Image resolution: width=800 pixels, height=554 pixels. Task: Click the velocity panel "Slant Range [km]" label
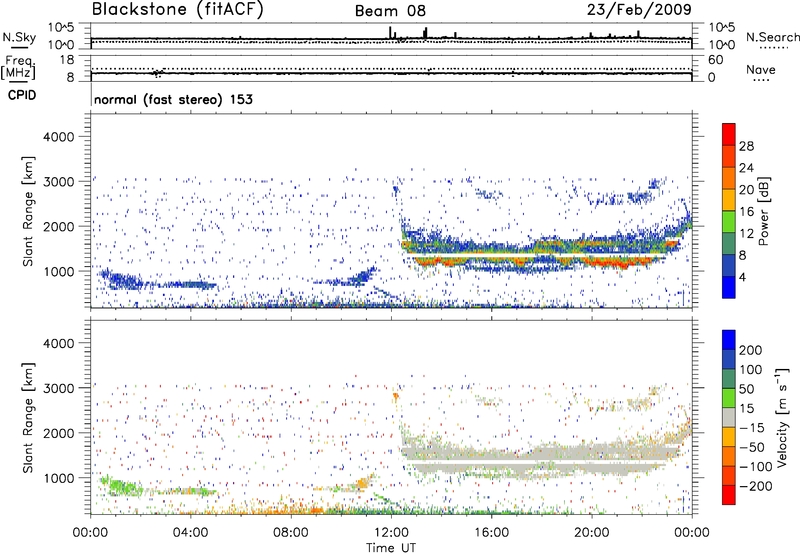[x=28, y=417]
